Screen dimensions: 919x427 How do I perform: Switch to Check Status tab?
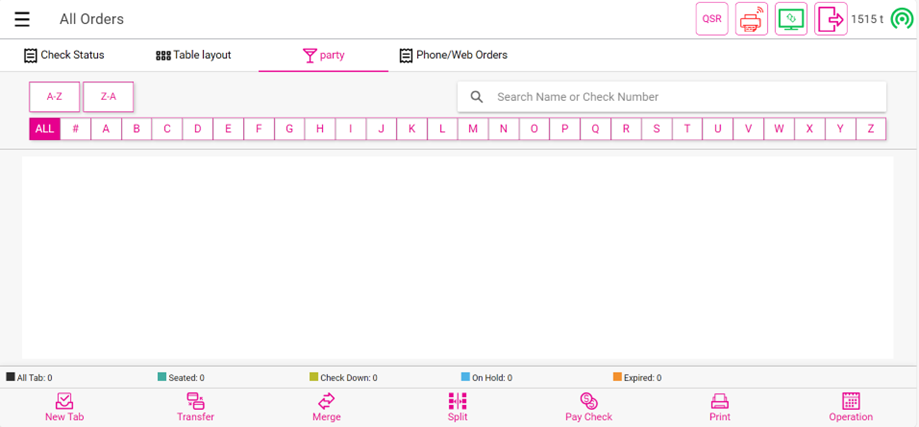(x=64, y=55)
